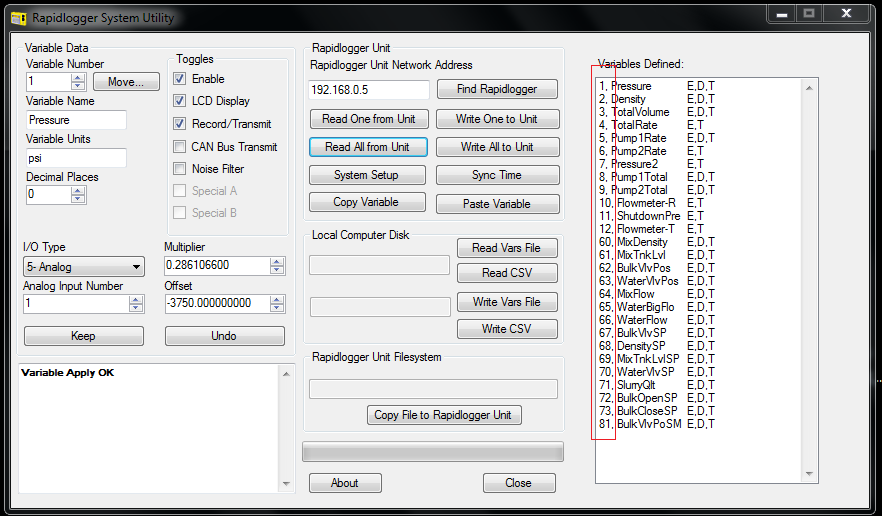Click the Offset input field
The height and width of the screenshot is (516, 882).
coord(217,303)
